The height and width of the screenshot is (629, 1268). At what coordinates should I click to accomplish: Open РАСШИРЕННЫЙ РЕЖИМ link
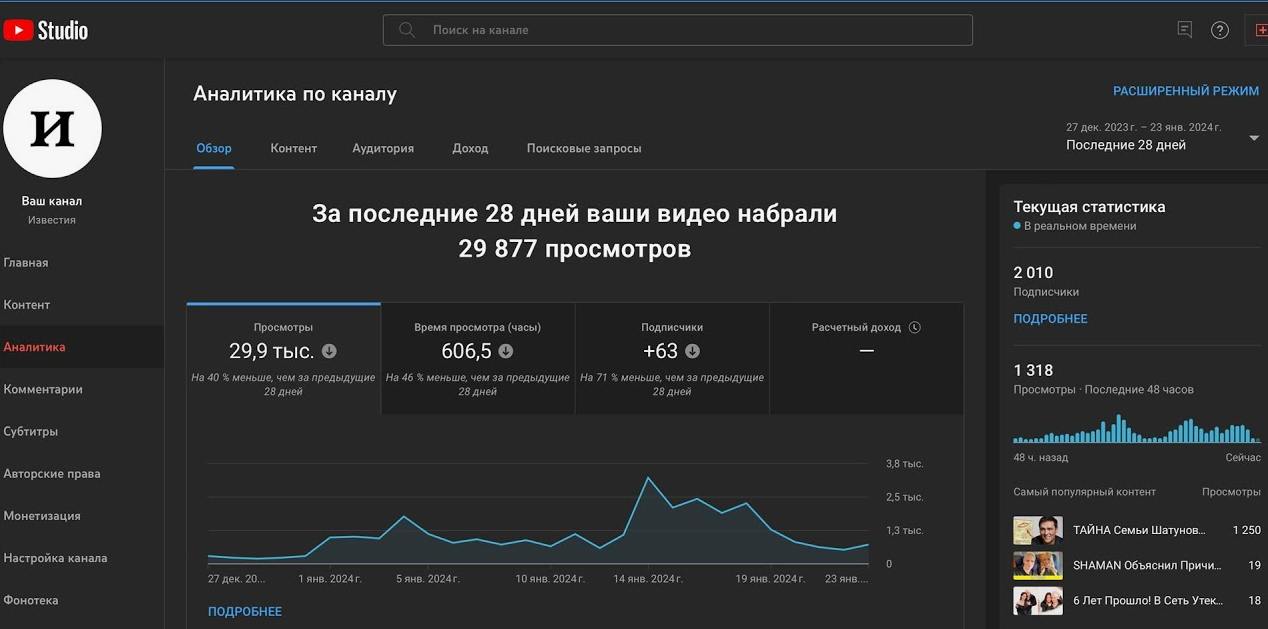click(1186, 90)
